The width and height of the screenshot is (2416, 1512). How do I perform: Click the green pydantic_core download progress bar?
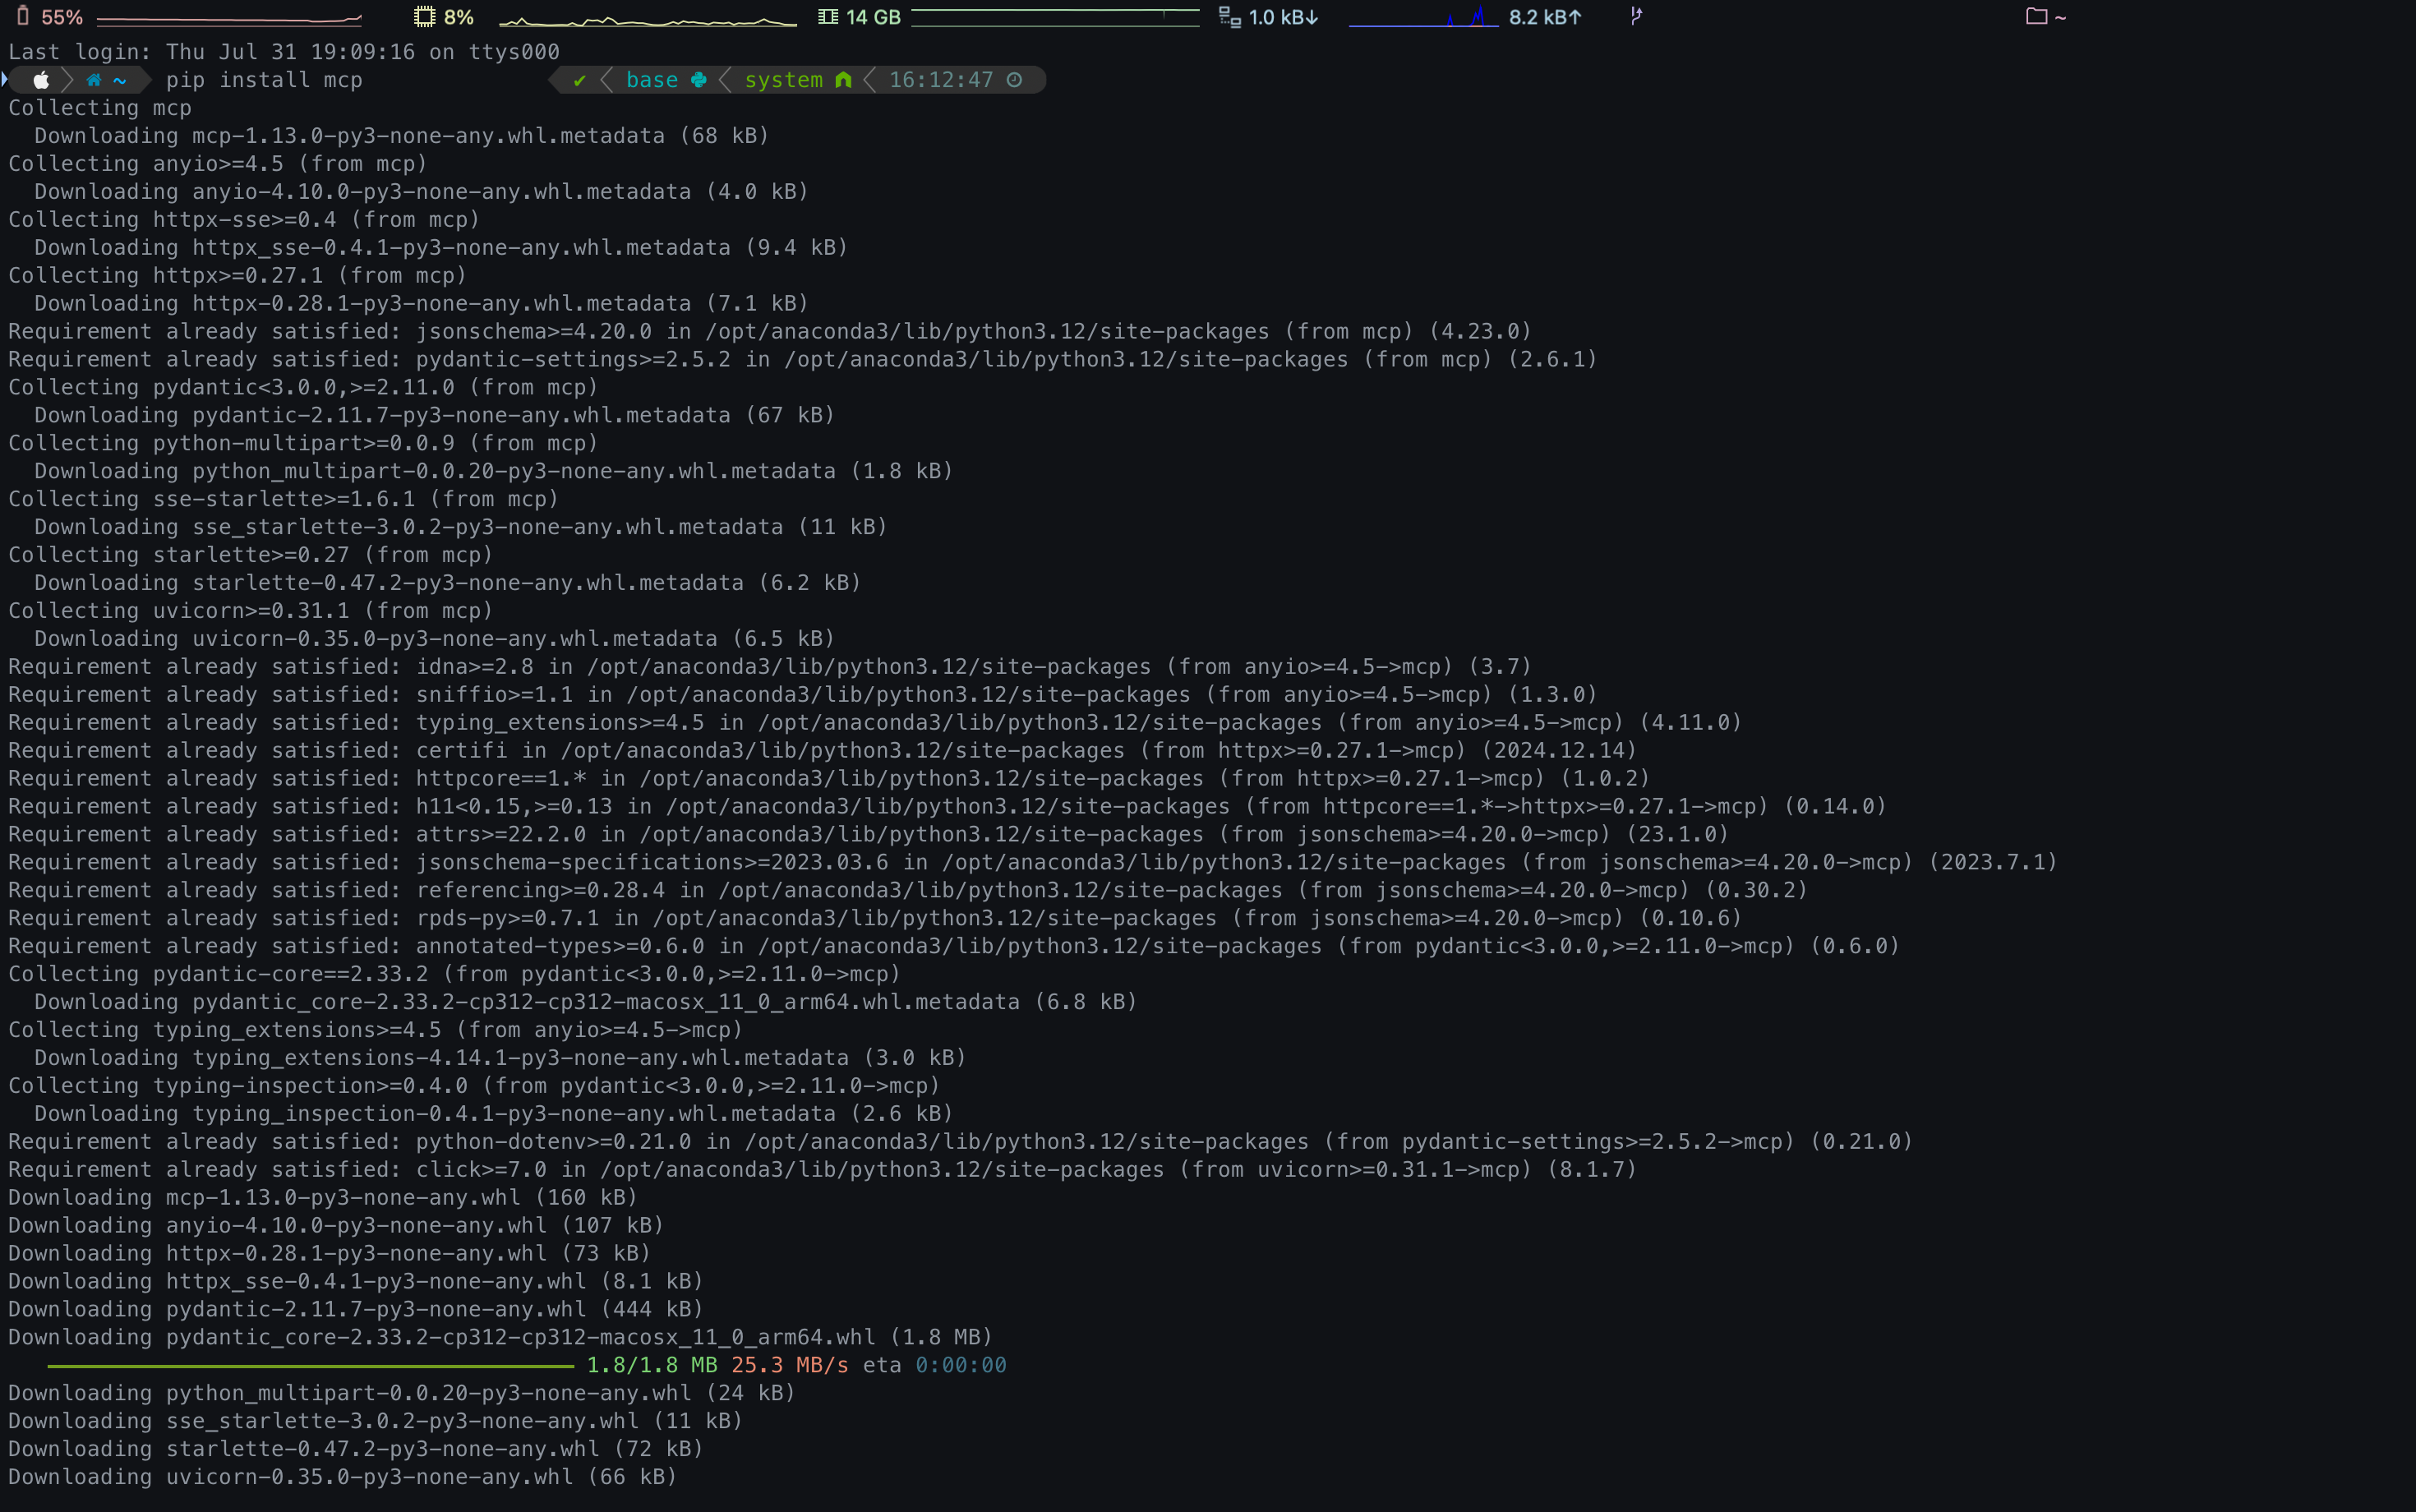pos(310,1365)
